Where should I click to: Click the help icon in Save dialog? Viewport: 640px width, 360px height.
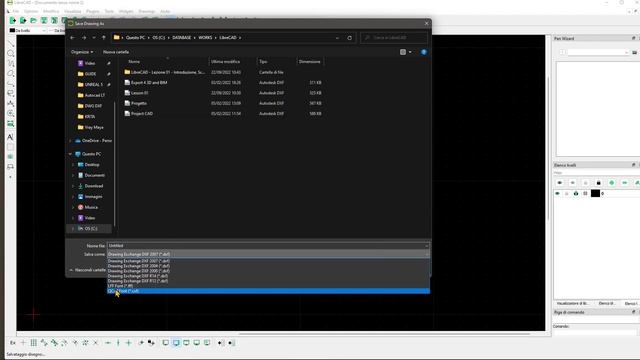[424, 52]
